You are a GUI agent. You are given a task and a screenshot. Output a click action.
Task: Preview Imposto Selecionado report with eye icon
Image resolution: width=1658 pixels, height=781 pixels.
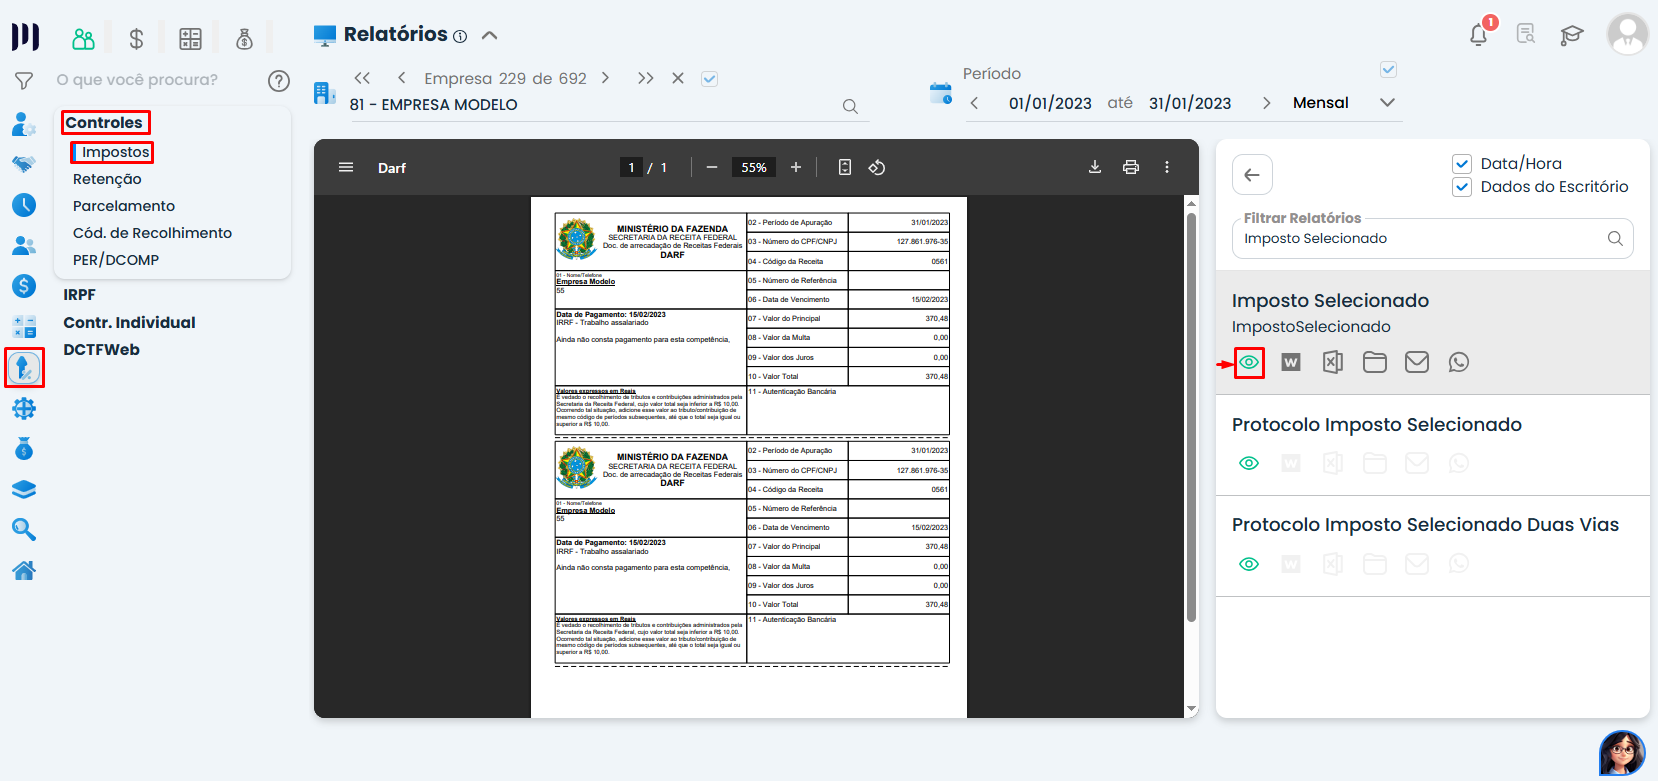pos(1249,362)
